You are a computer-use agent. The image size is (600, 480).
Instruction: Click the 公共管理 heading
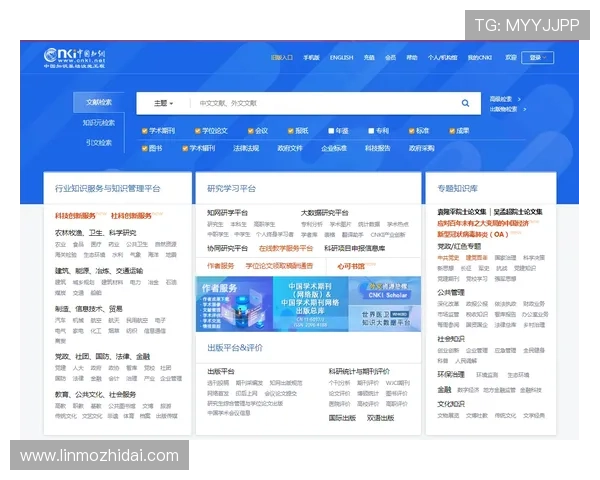pos(451,292)
